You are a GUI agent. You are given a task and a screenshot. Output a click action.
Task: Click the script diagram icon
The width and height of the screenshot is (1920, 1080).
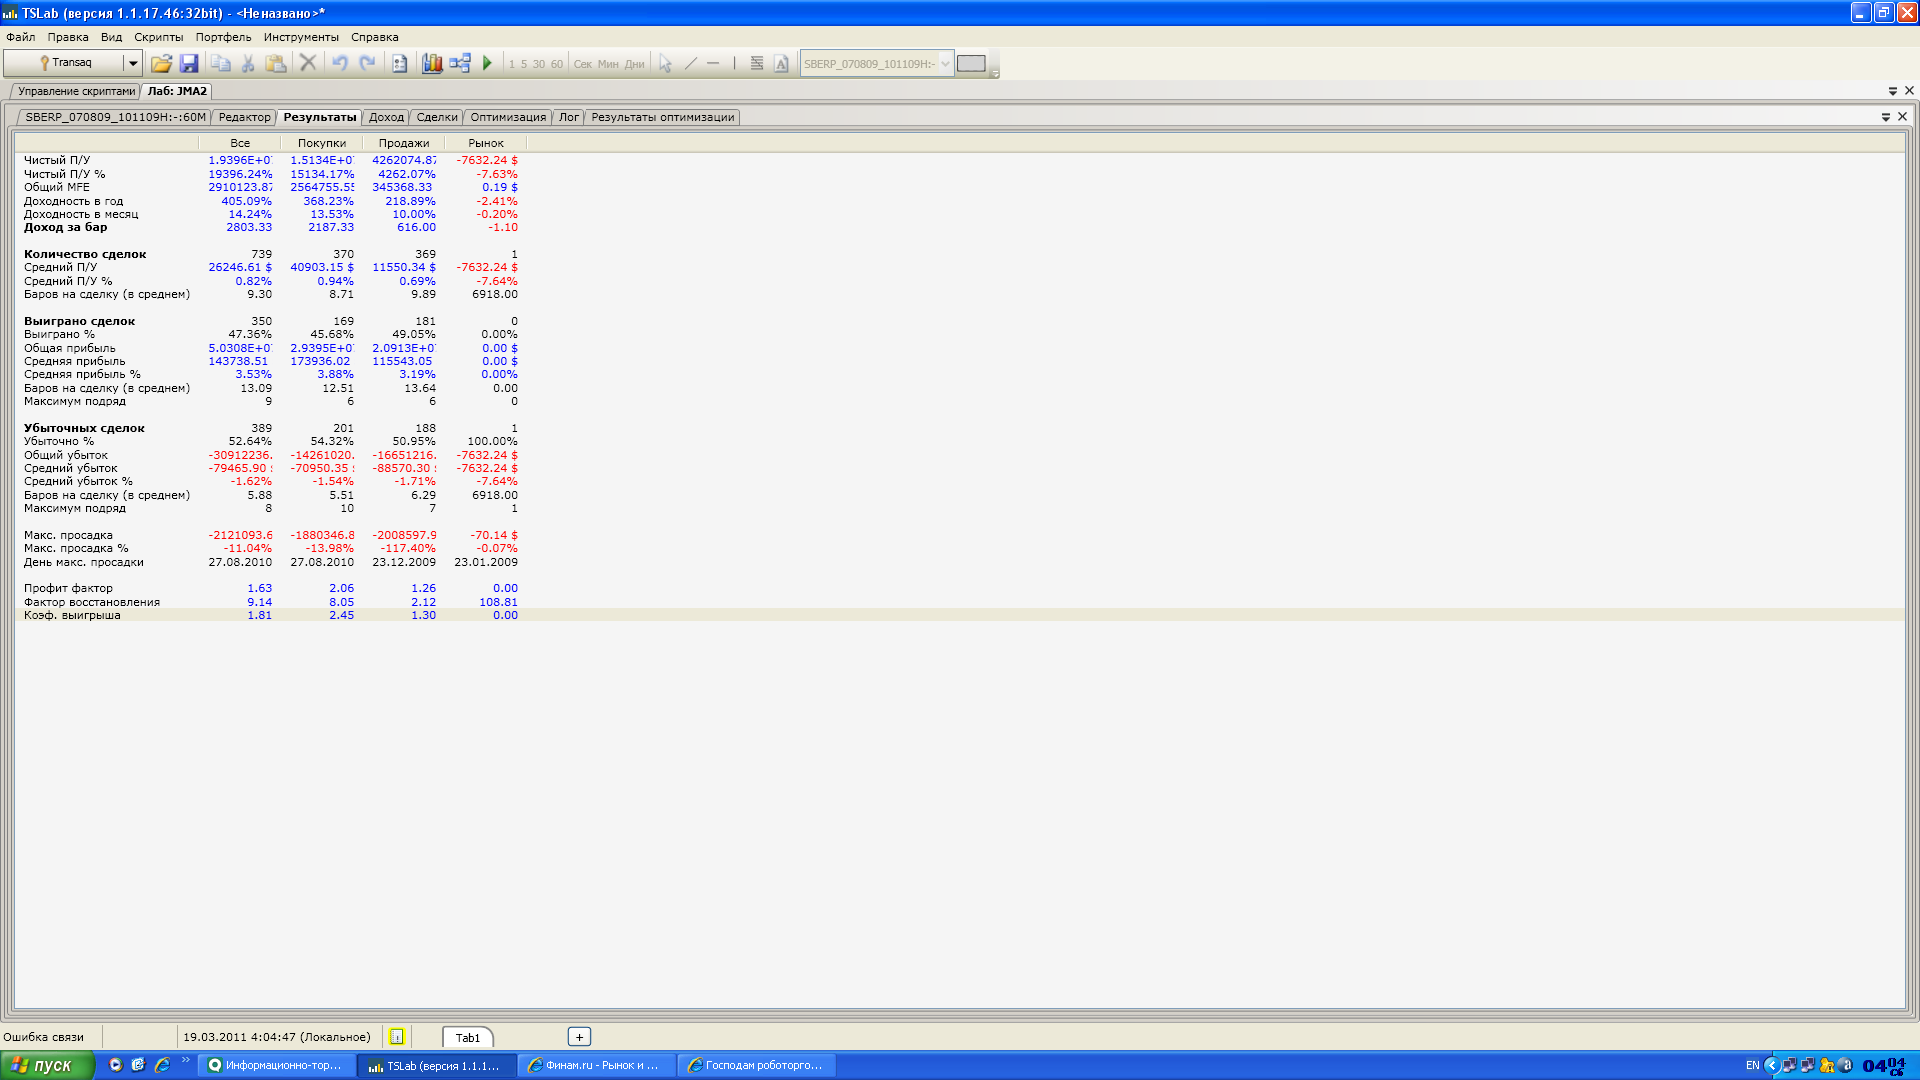pos(460,63)
